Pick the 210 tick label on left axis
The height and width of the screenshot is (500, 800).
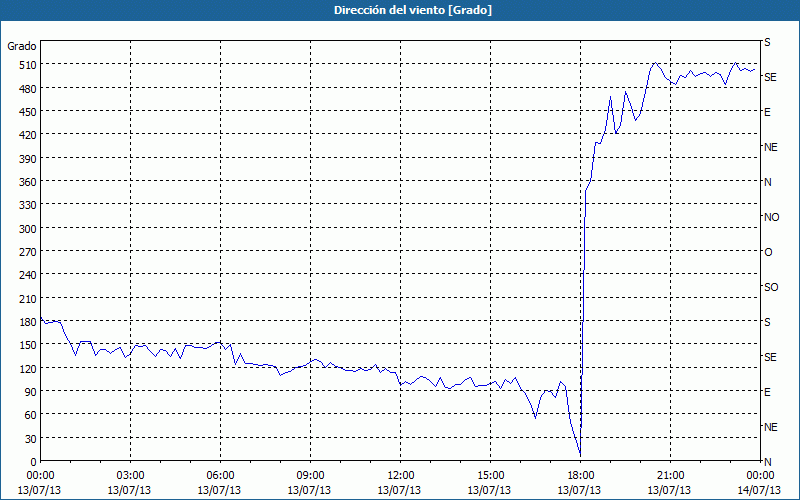click(28, 298)
